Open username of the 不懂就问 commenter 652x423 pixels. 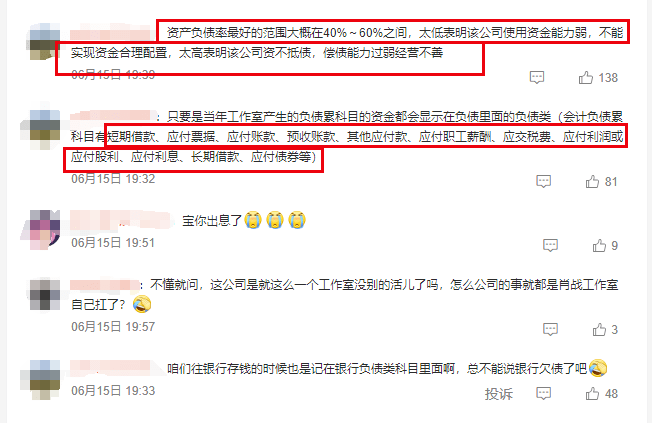point(104,284)
